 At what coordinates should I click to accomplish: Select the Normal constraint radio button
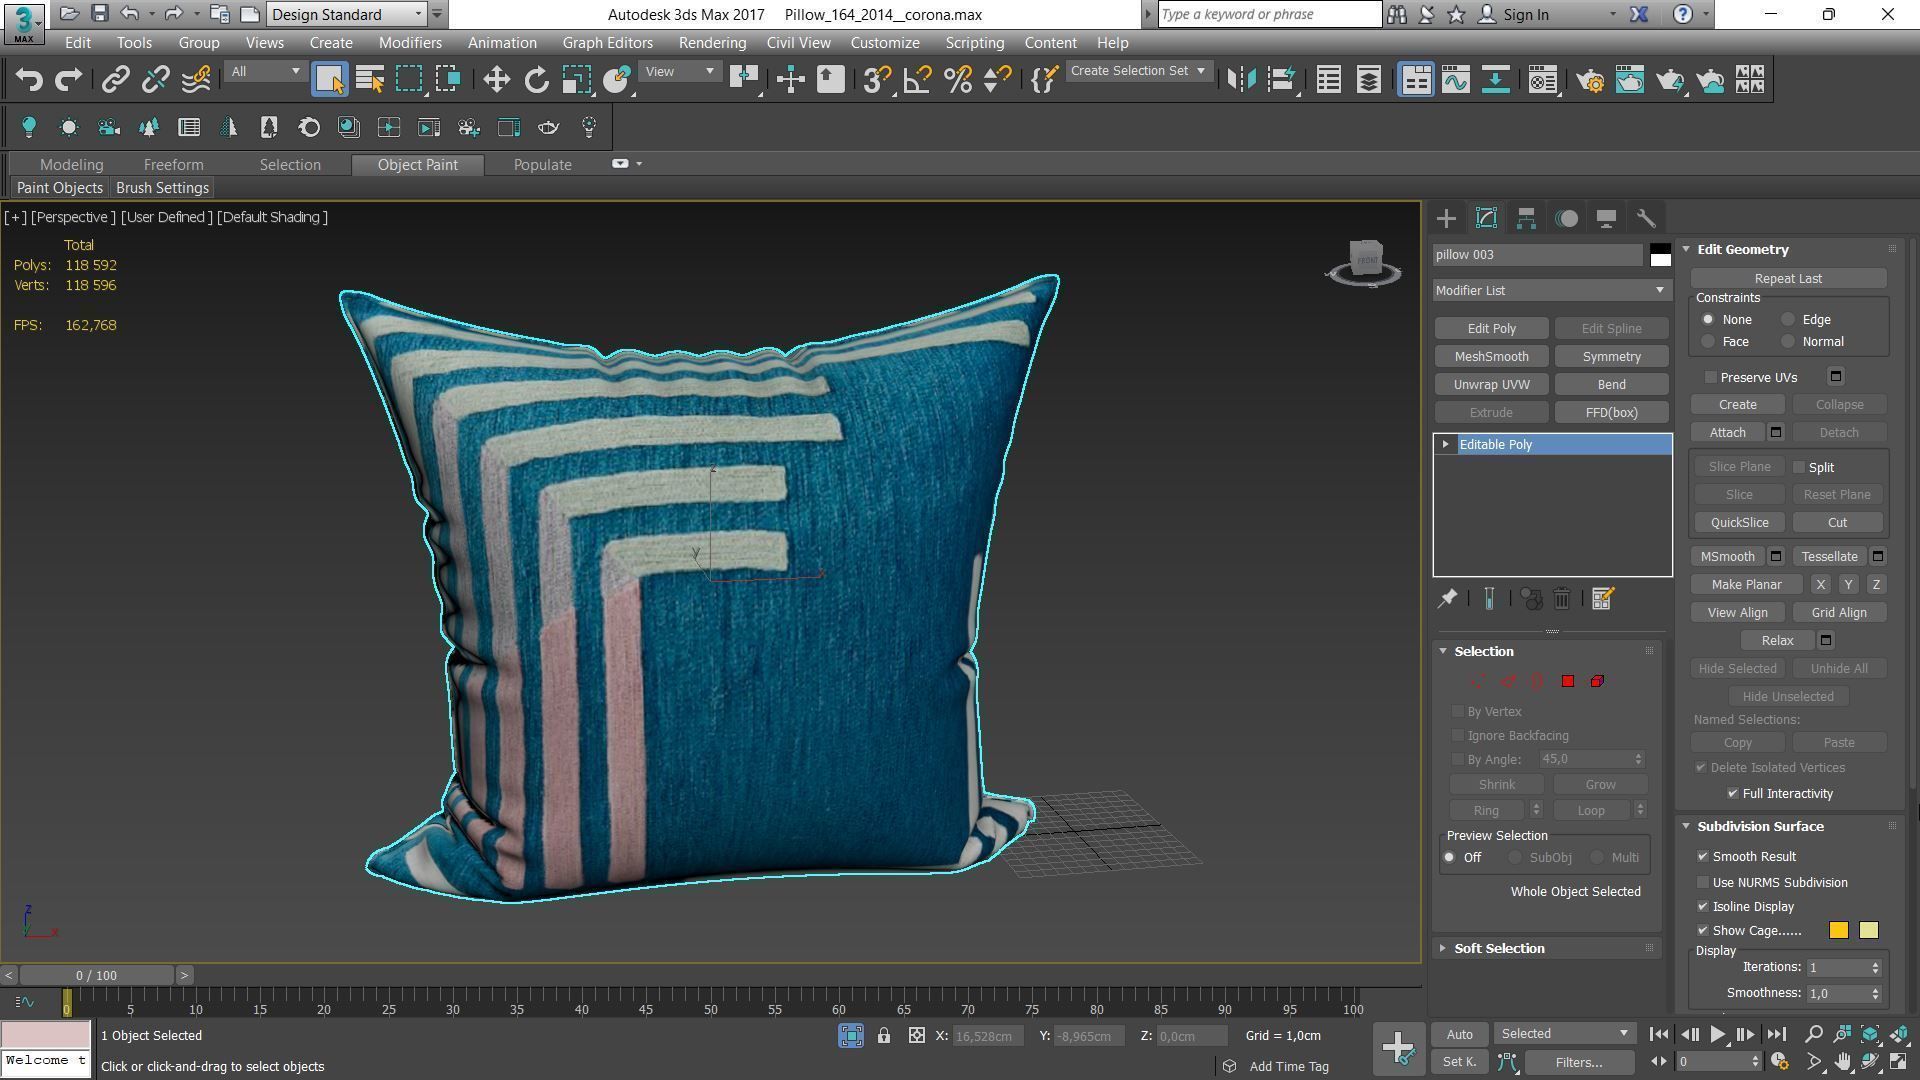pyautogui.click(x=1788, y=342)
